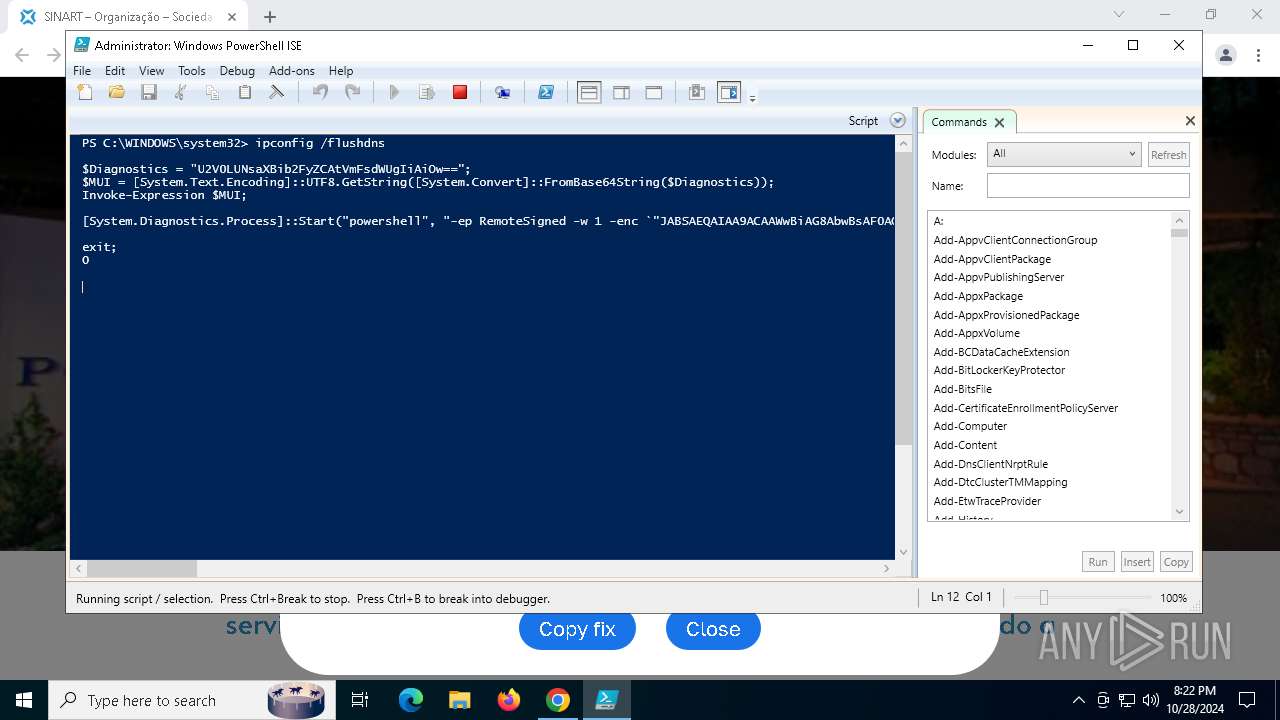Open the Add-ons menu
This screenshot has height=720, width=1280.
291,71
